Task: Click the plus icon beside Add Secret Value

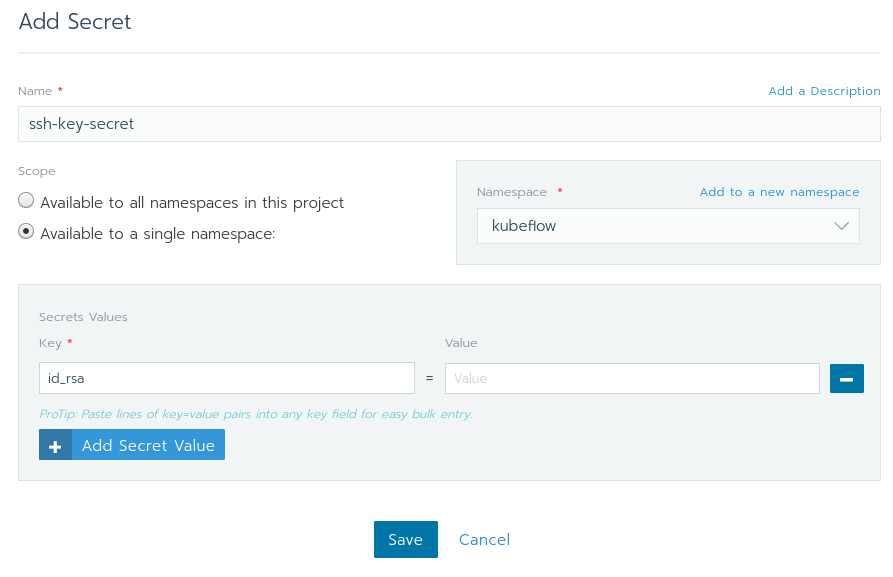Action: [55, 446]
